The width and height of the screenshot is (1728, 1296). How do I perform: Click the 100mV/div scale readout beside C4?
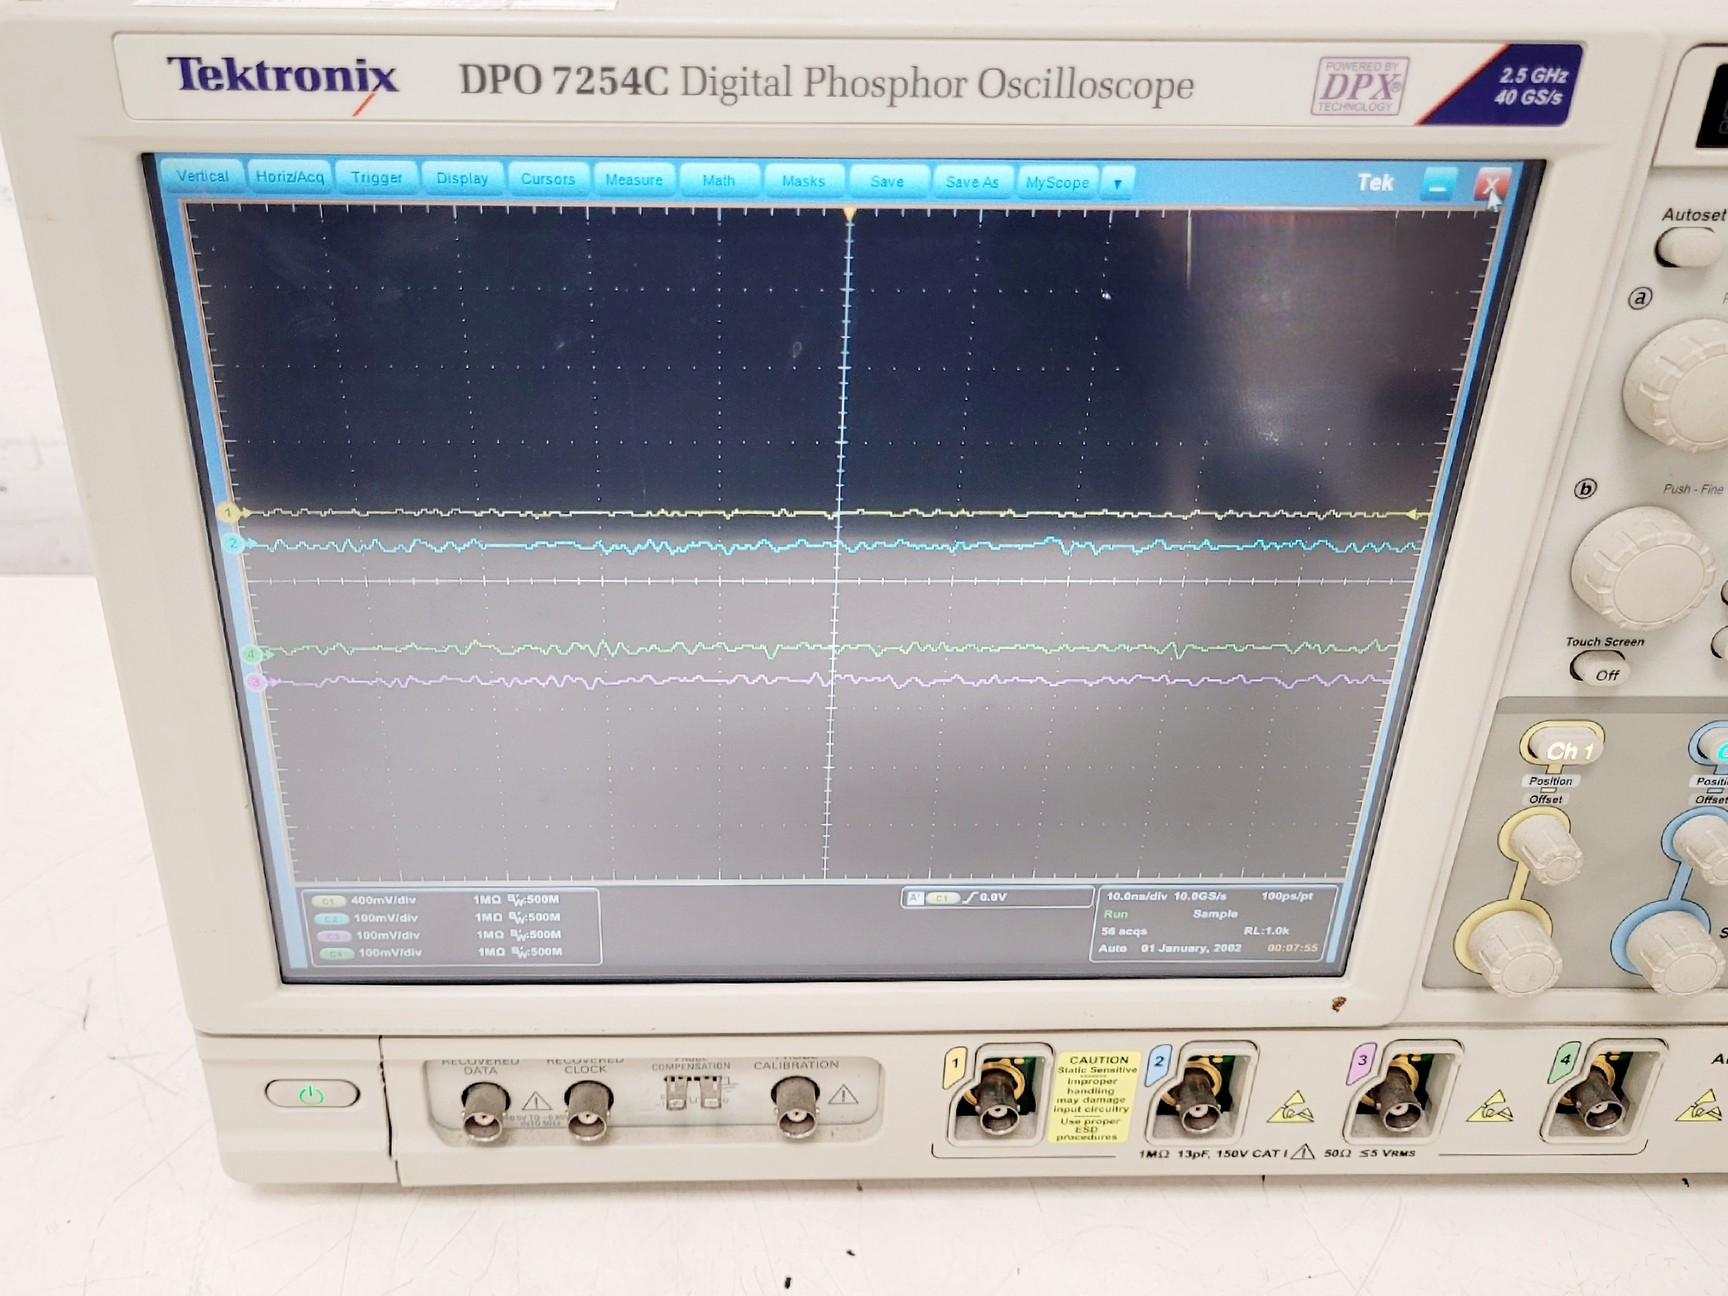pyautogui.click(x=390, y=953)
